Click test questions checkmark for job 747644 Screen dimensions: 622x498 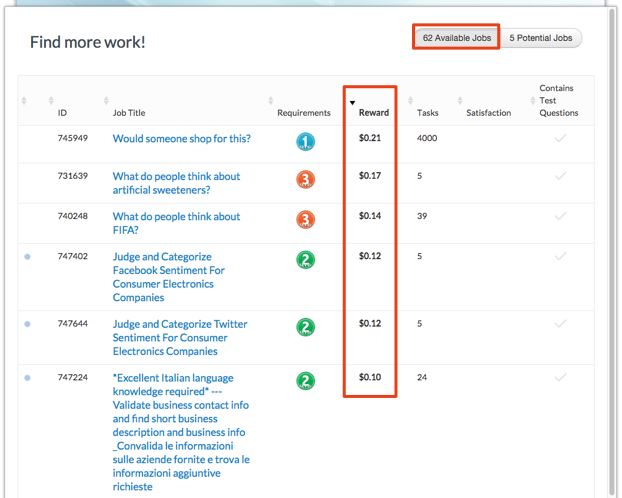pyautogui.click(x=560, y=323)
